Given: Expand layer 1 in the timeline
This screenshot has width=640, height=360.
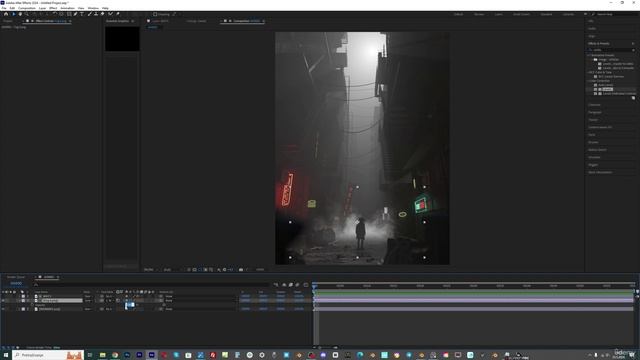Looking at the screenshot, I should click(x=19, y=296).
